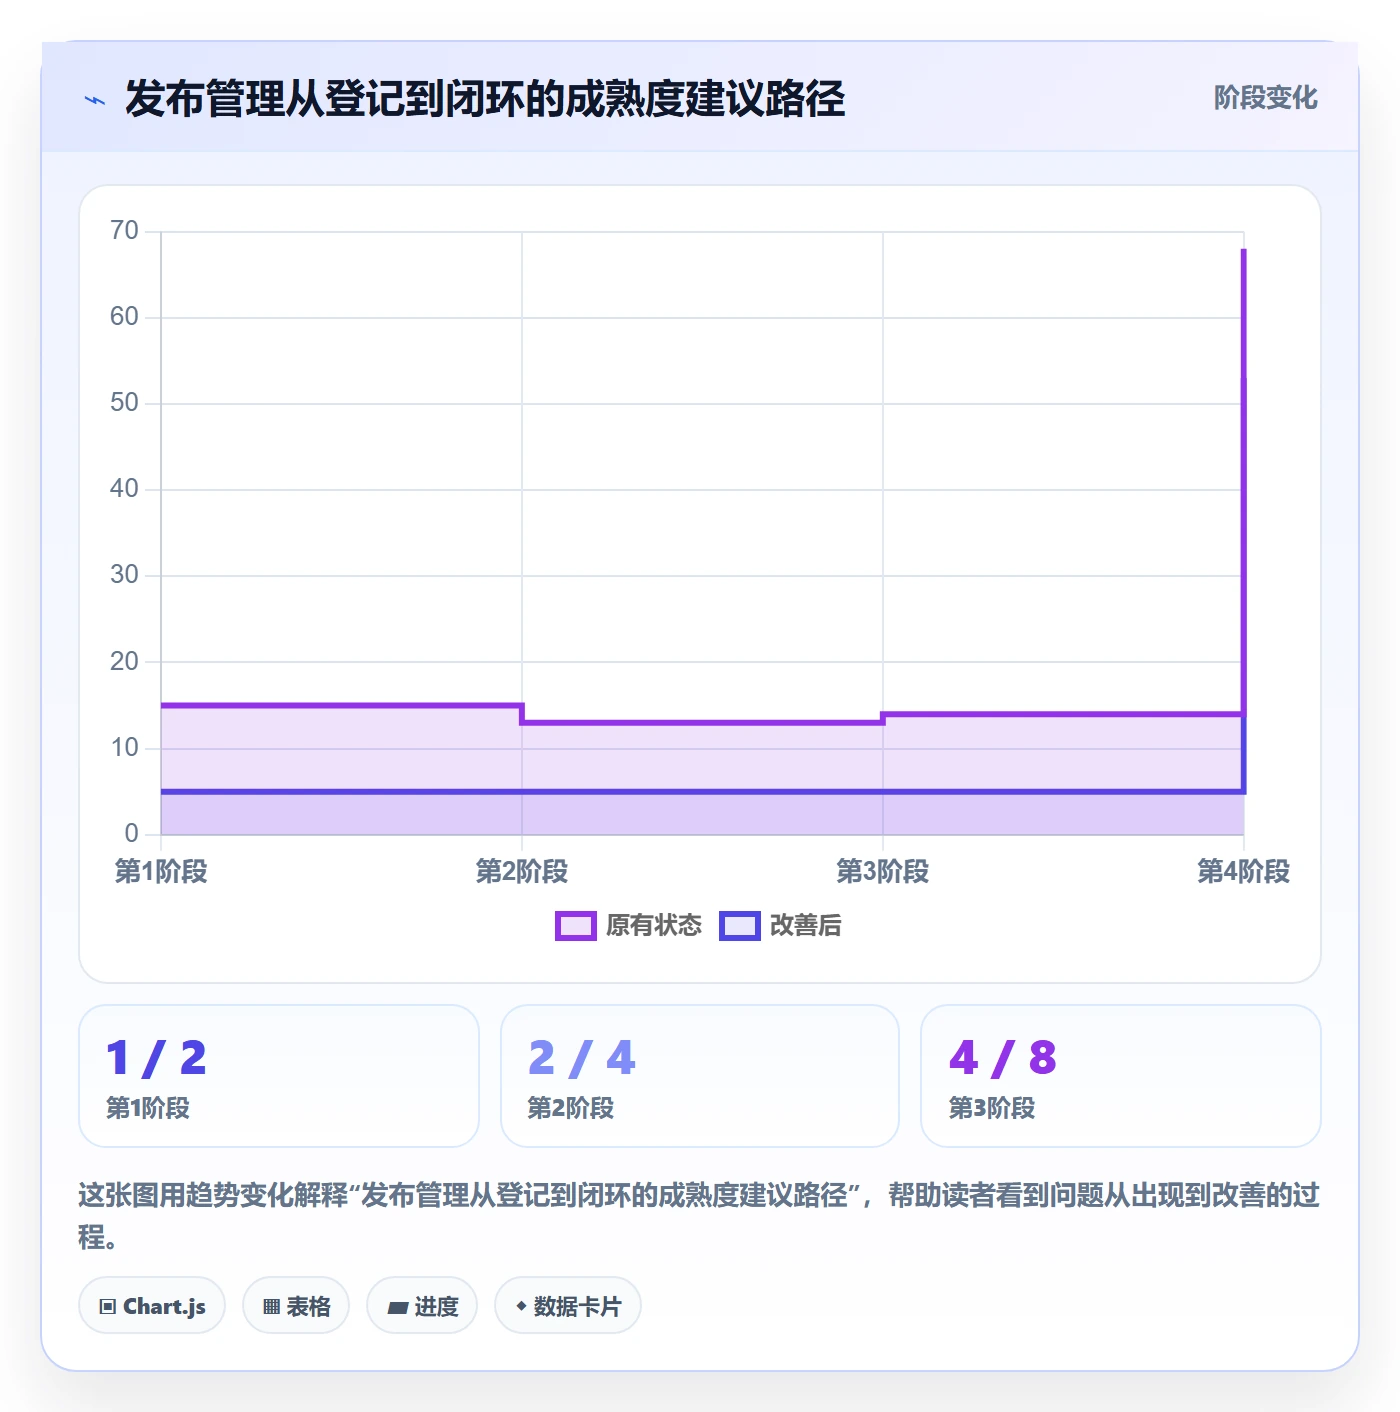This screenshot has width=1400, height=1412.
Task: Click the 10 y-axis tick label
Action: (x=124, y=747)
